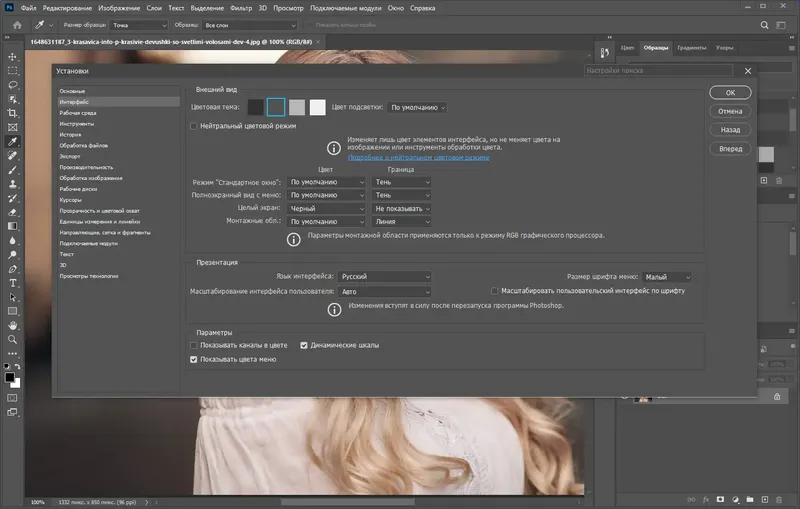Open the neutral color mode details link
This screenshot has width=800, height=509.
coord(418,158)
